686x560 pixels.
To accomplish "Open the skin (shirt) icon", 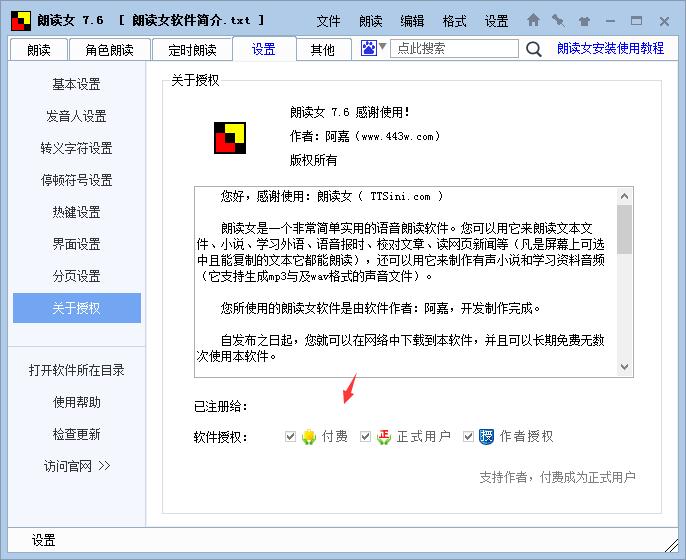I will (584, 20).
